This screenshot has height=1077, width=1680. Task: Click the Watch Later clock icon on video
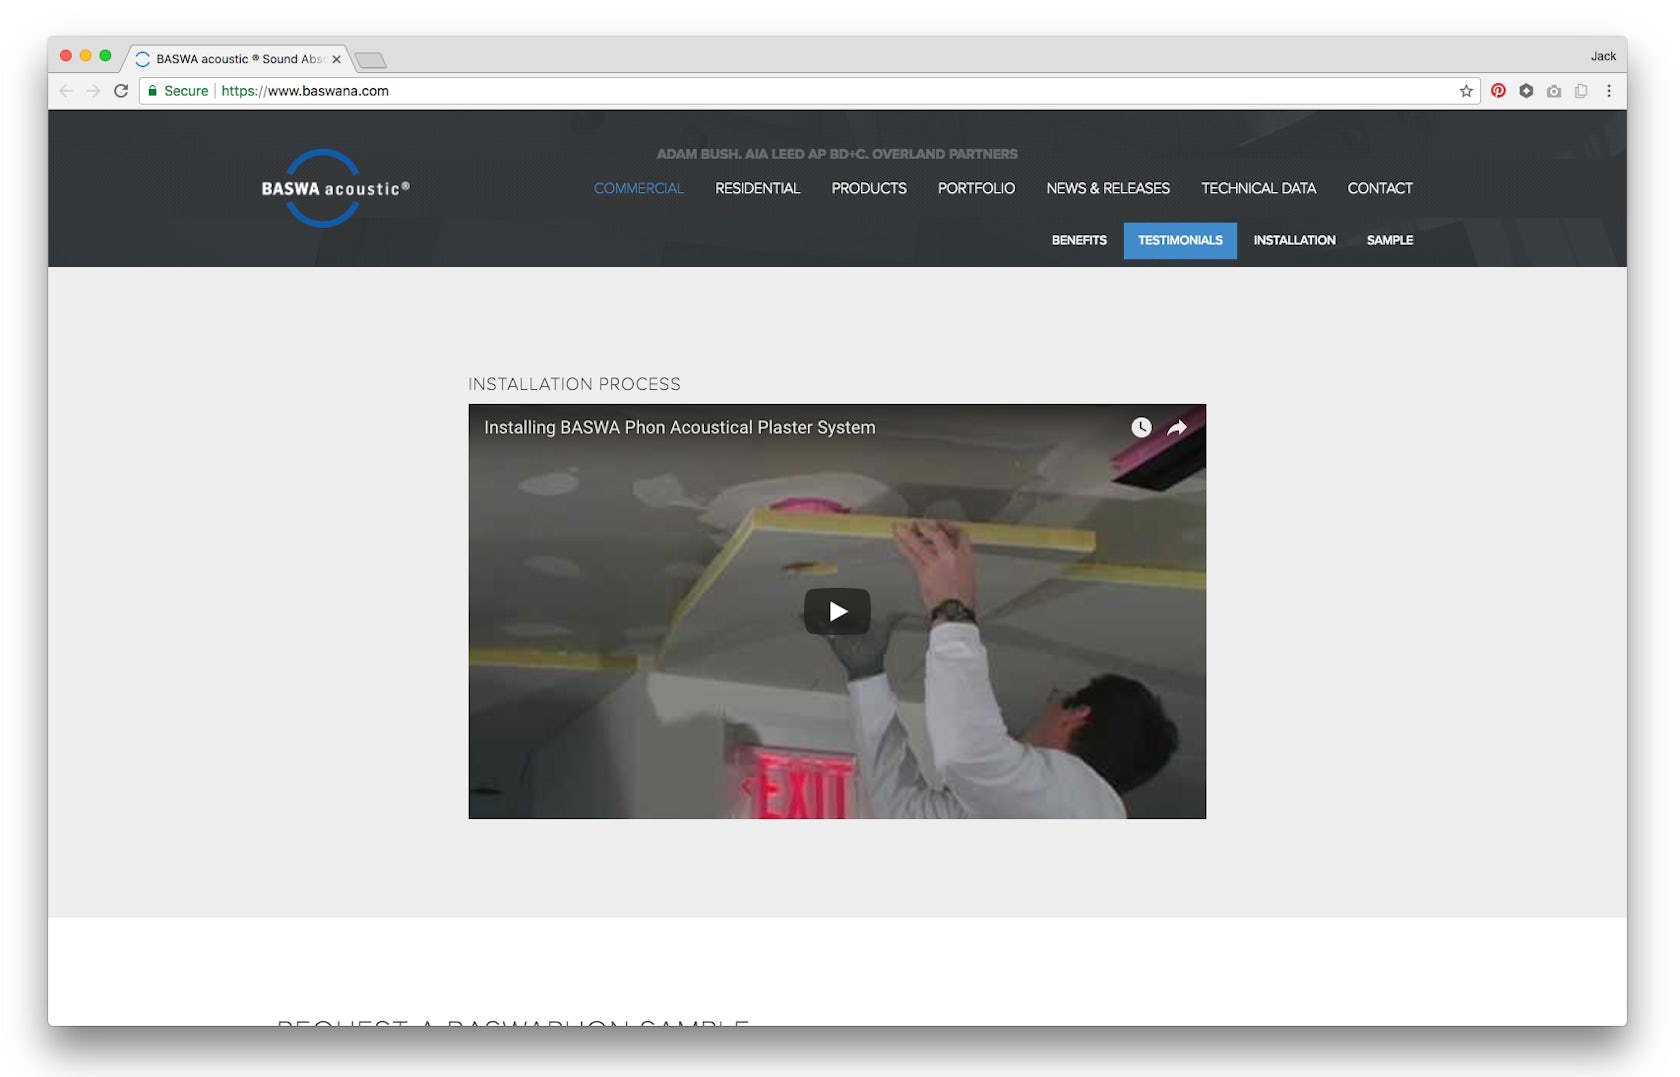pos(1141,427)
